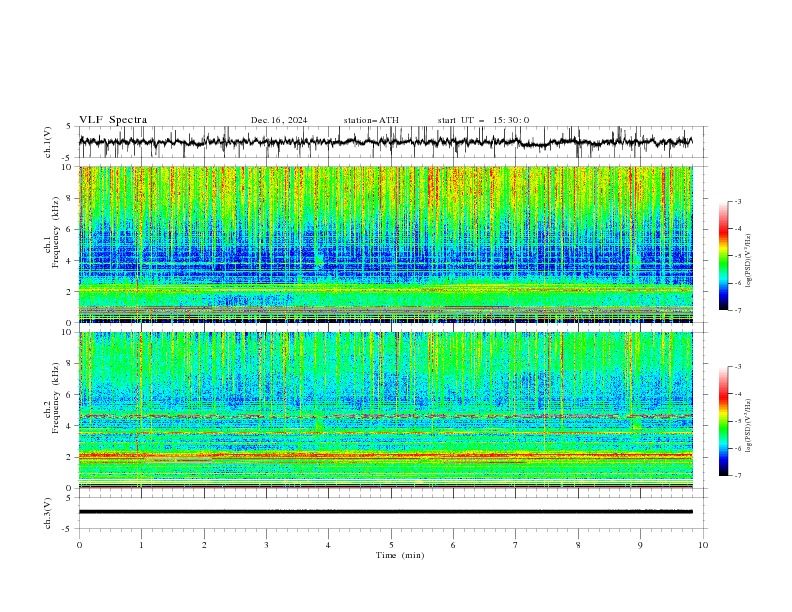792x612 pixels.
Task: Click the "Time (min)" axis label
Action: [x=400, y=555]
